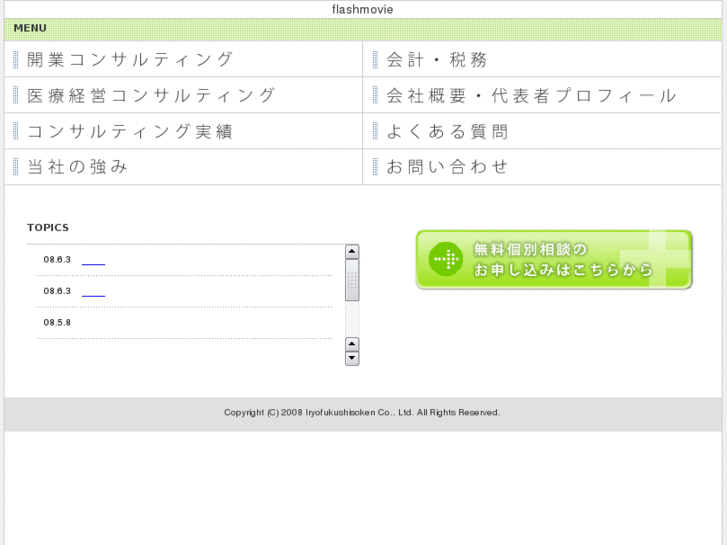The height and width of the screenshot is (545, 727).
Task: Open the link in second 08.6.3 topic
Action: coord(93,294)
